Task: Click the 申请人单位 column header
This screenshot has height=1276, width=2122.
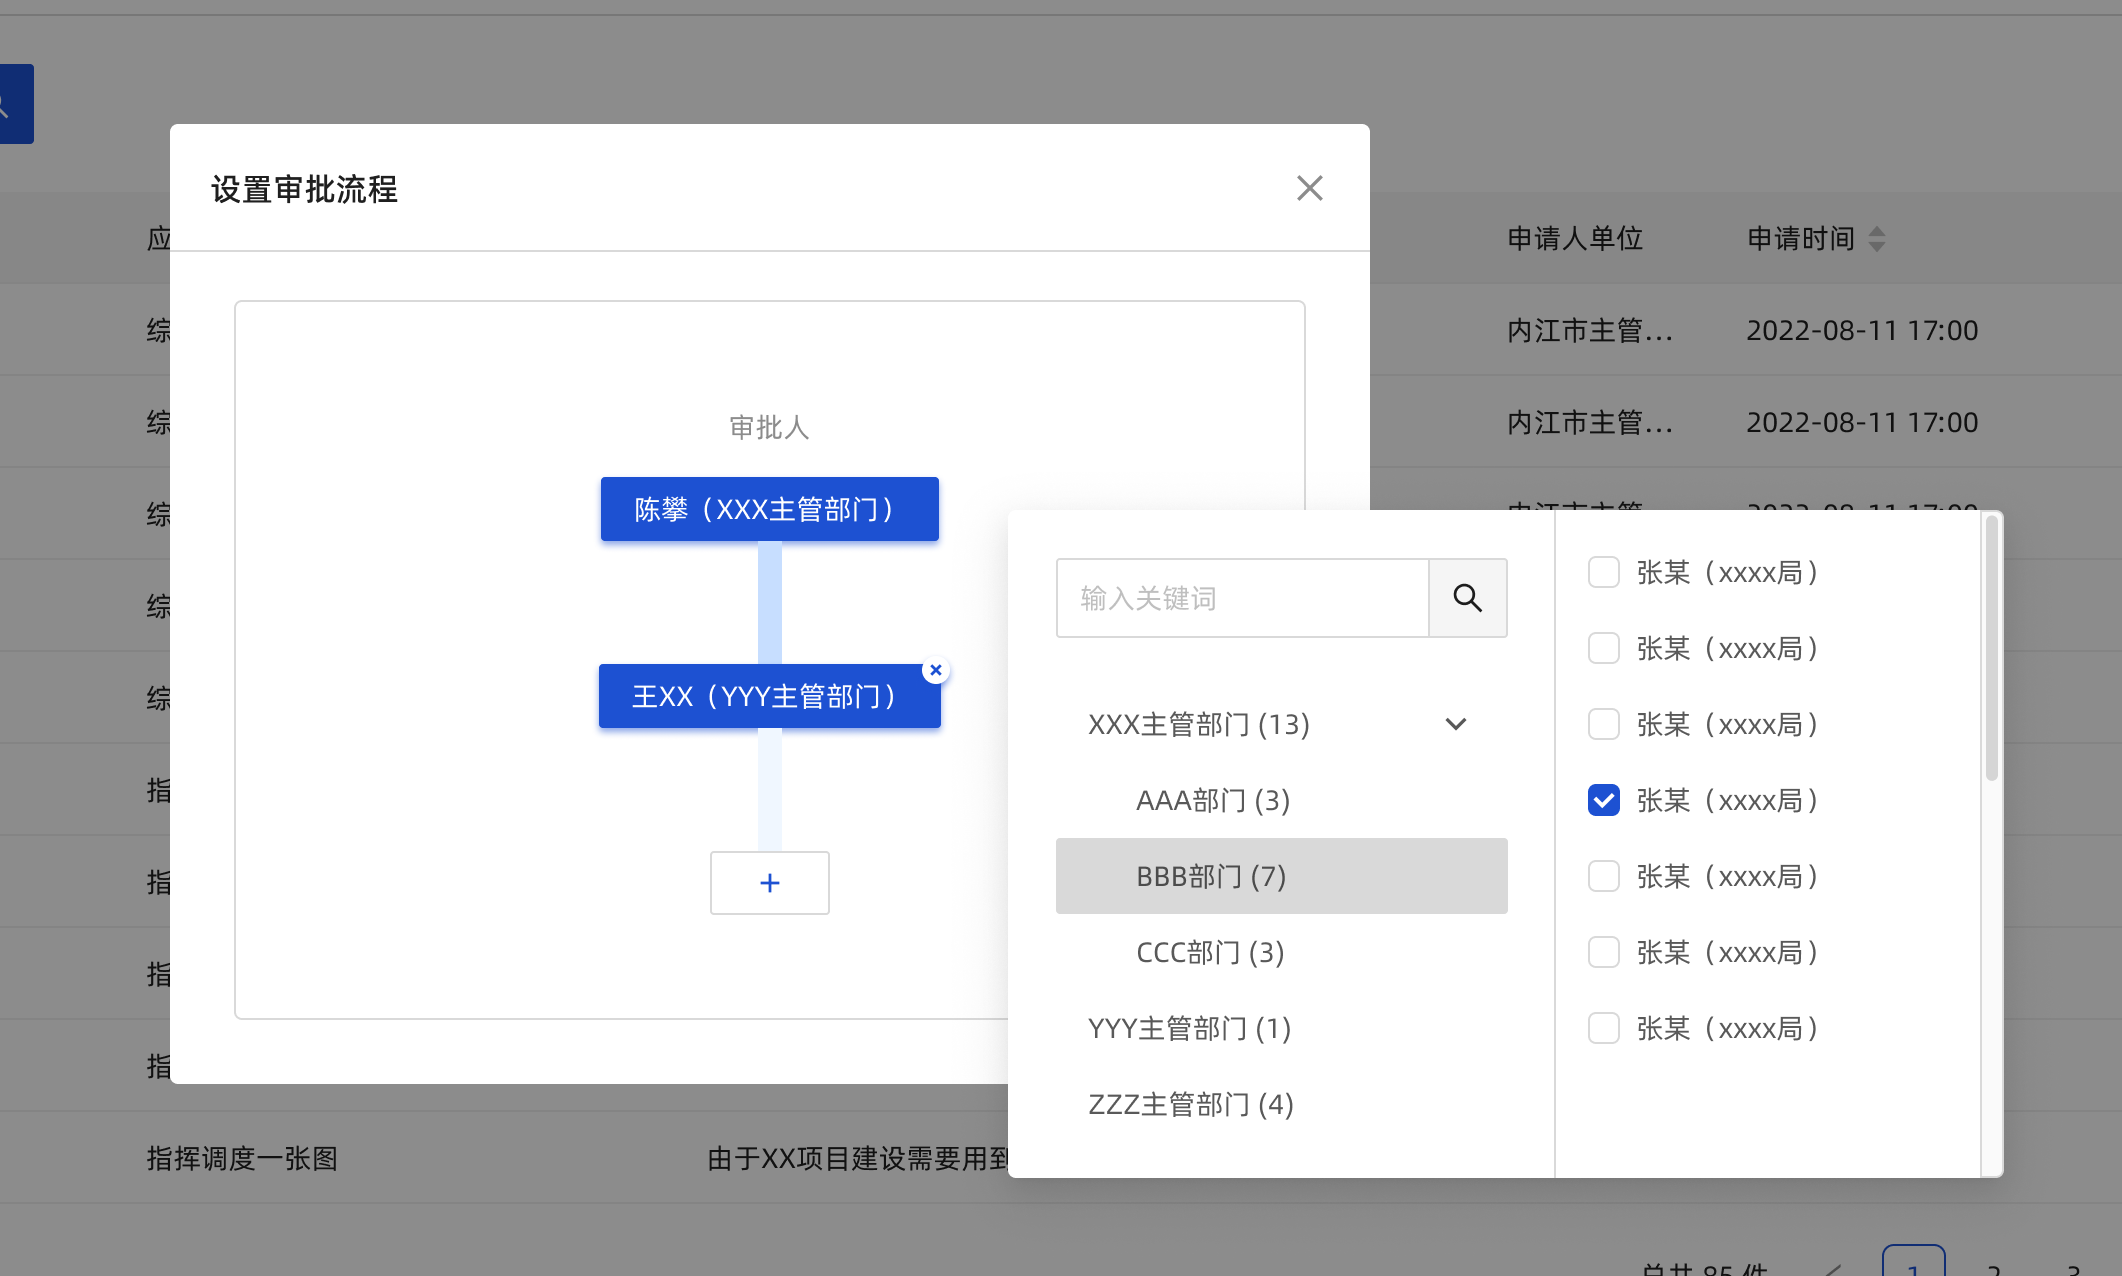Action: pyautogui.click(x=1575, y=238)
